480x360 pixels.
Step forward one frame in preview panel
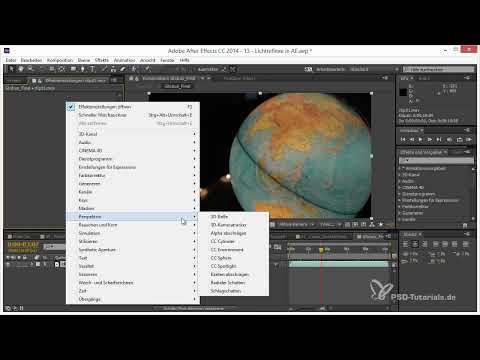coord(430,139)
